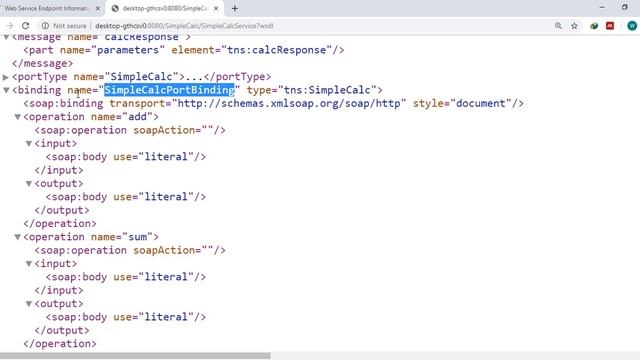Click the zoom magnifier icon in address bar
This screenshot has height=360, width=640.
[558, 26]
